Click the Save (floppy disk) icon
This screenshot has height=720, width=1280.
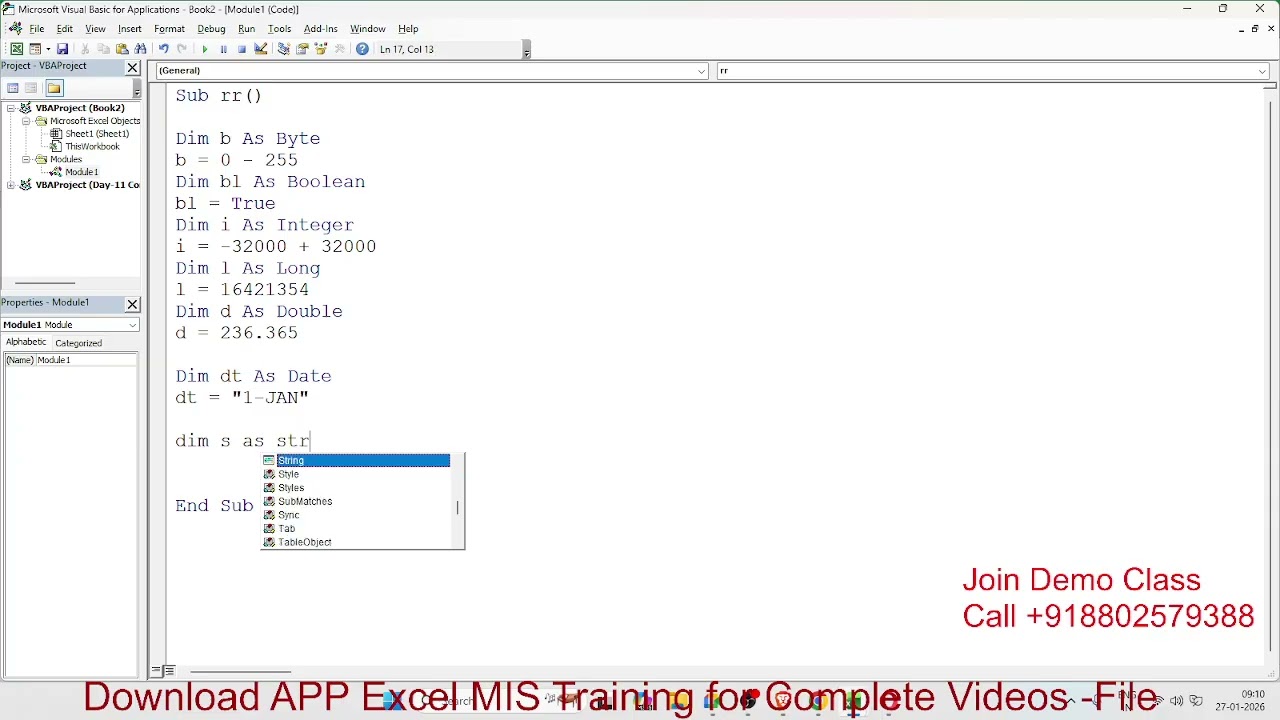click(62, 49)
